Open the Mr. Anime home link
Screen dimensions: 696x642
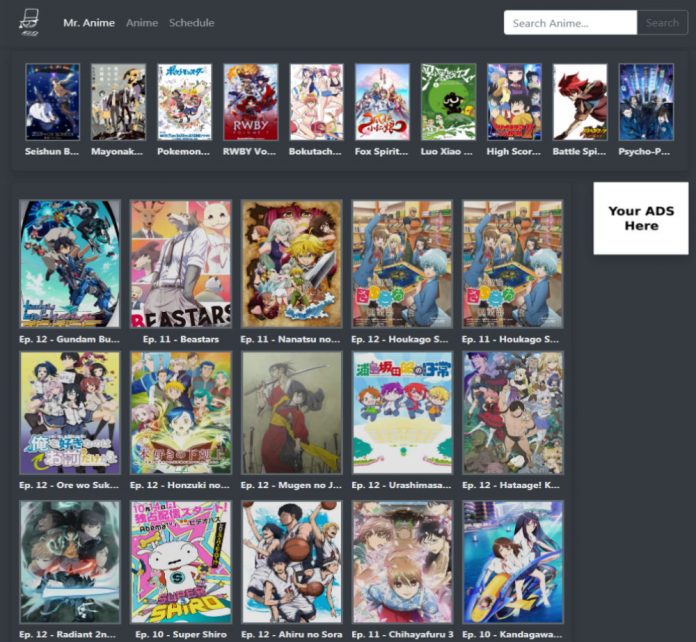point(89,23)
